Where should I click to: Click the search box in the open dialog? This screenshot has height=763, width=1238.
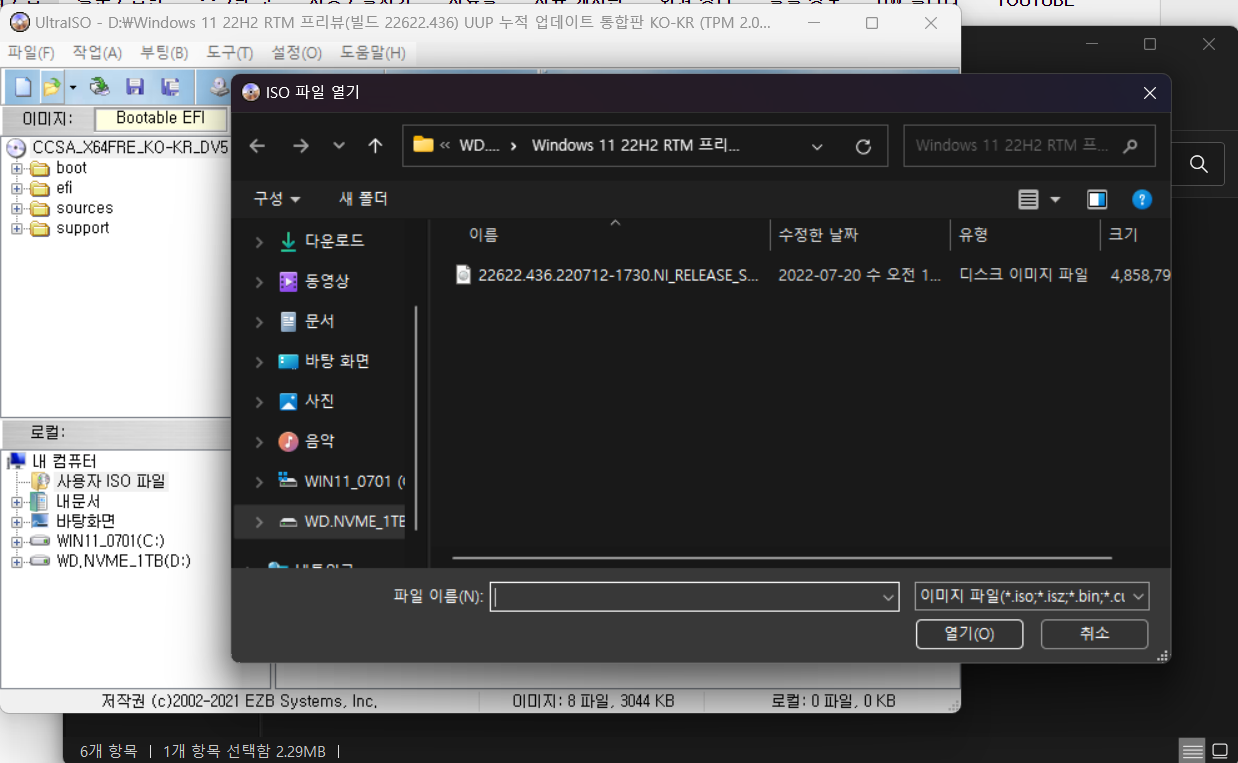(1029, 145)
